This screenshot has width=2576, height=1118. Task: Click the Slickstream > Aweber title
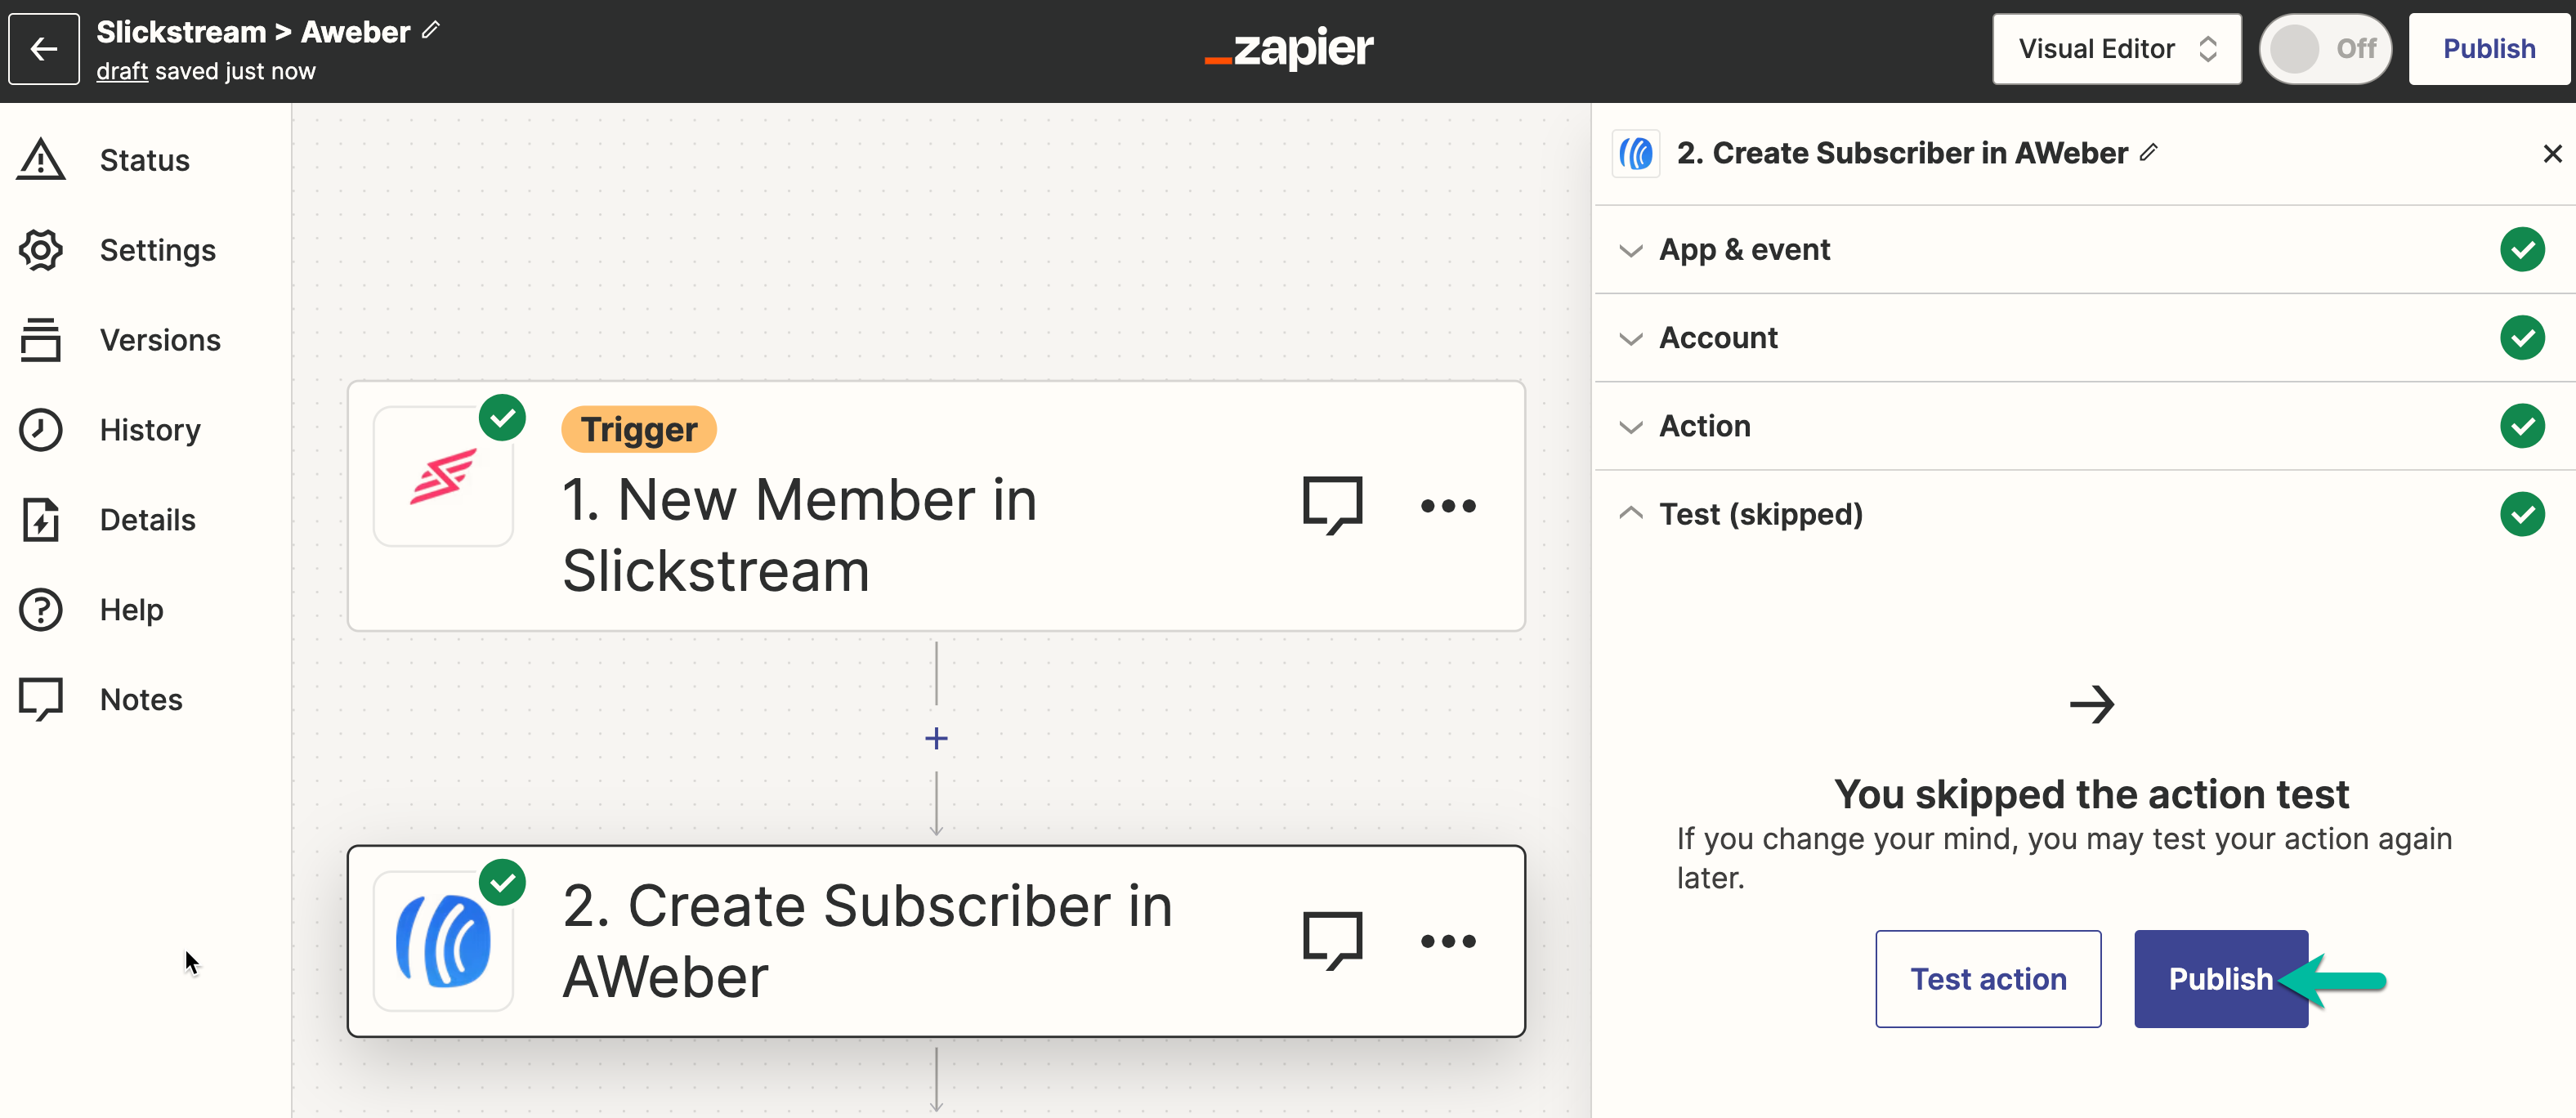(253, 32)
